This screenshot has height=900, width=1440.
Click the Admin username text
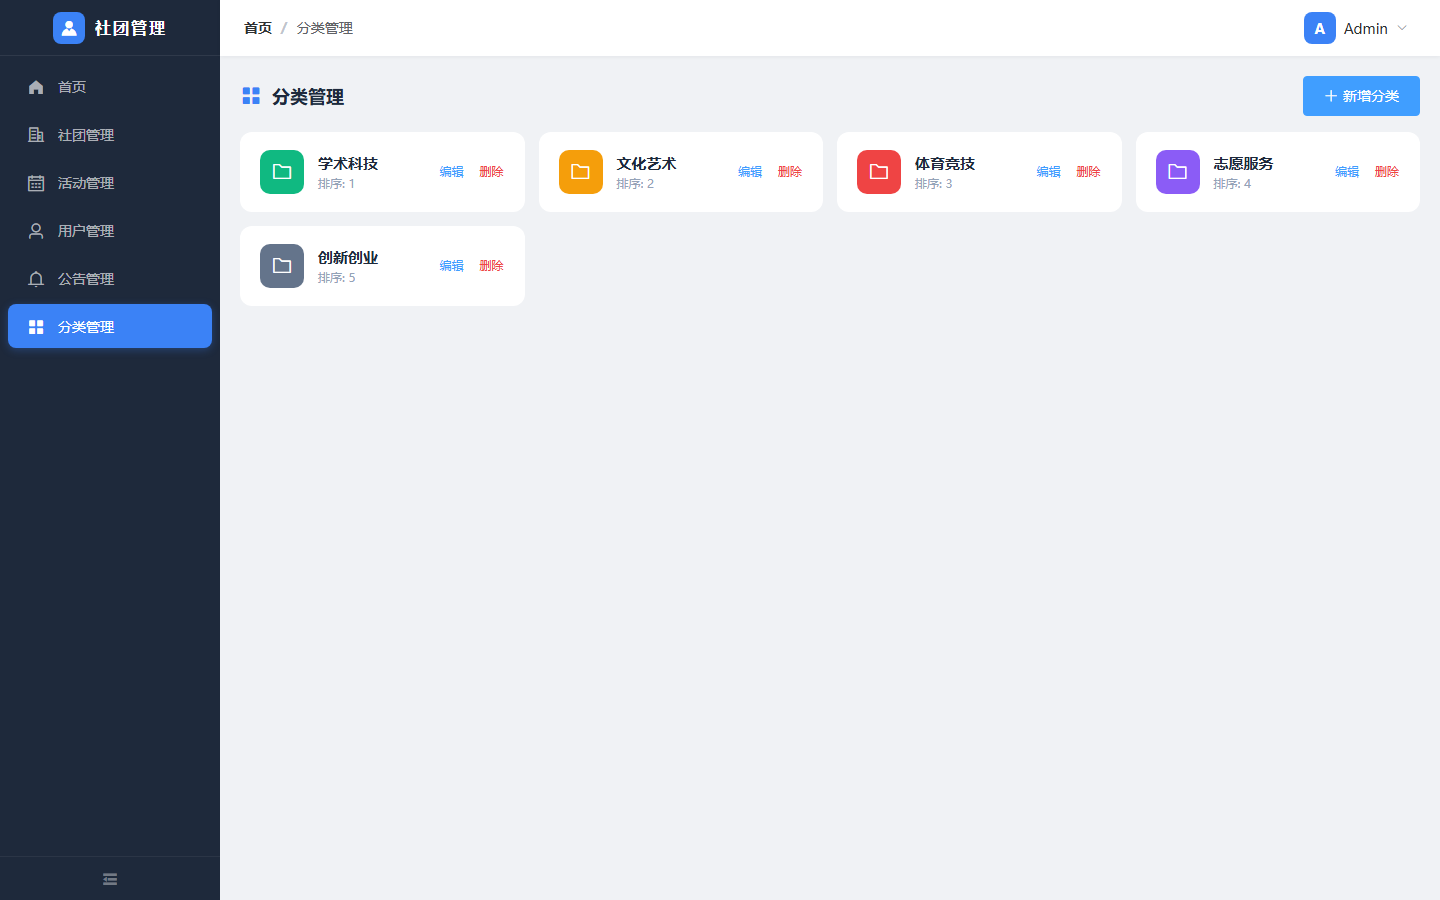1366,28
